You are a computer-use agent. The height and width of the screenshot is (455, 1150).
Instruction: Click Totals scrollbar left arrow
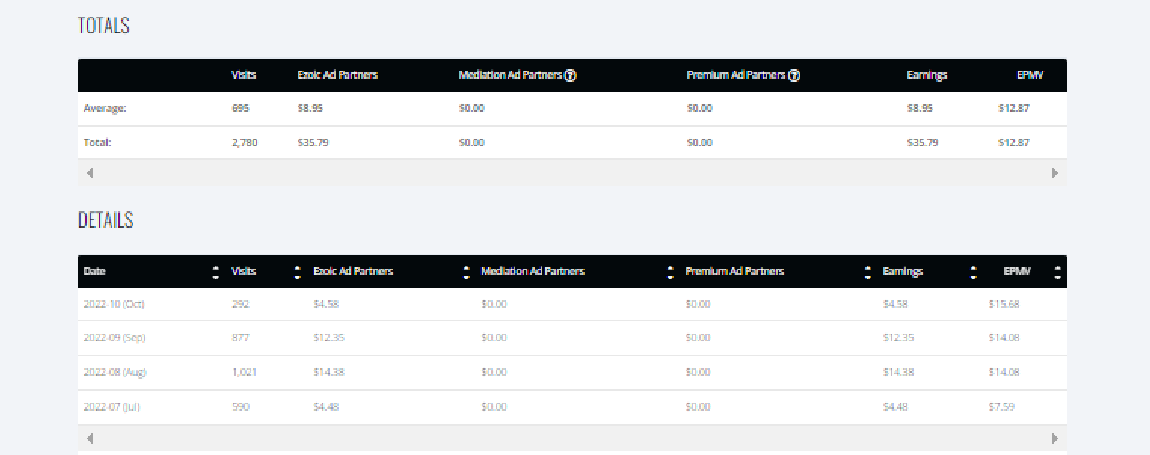click(90, 173)
